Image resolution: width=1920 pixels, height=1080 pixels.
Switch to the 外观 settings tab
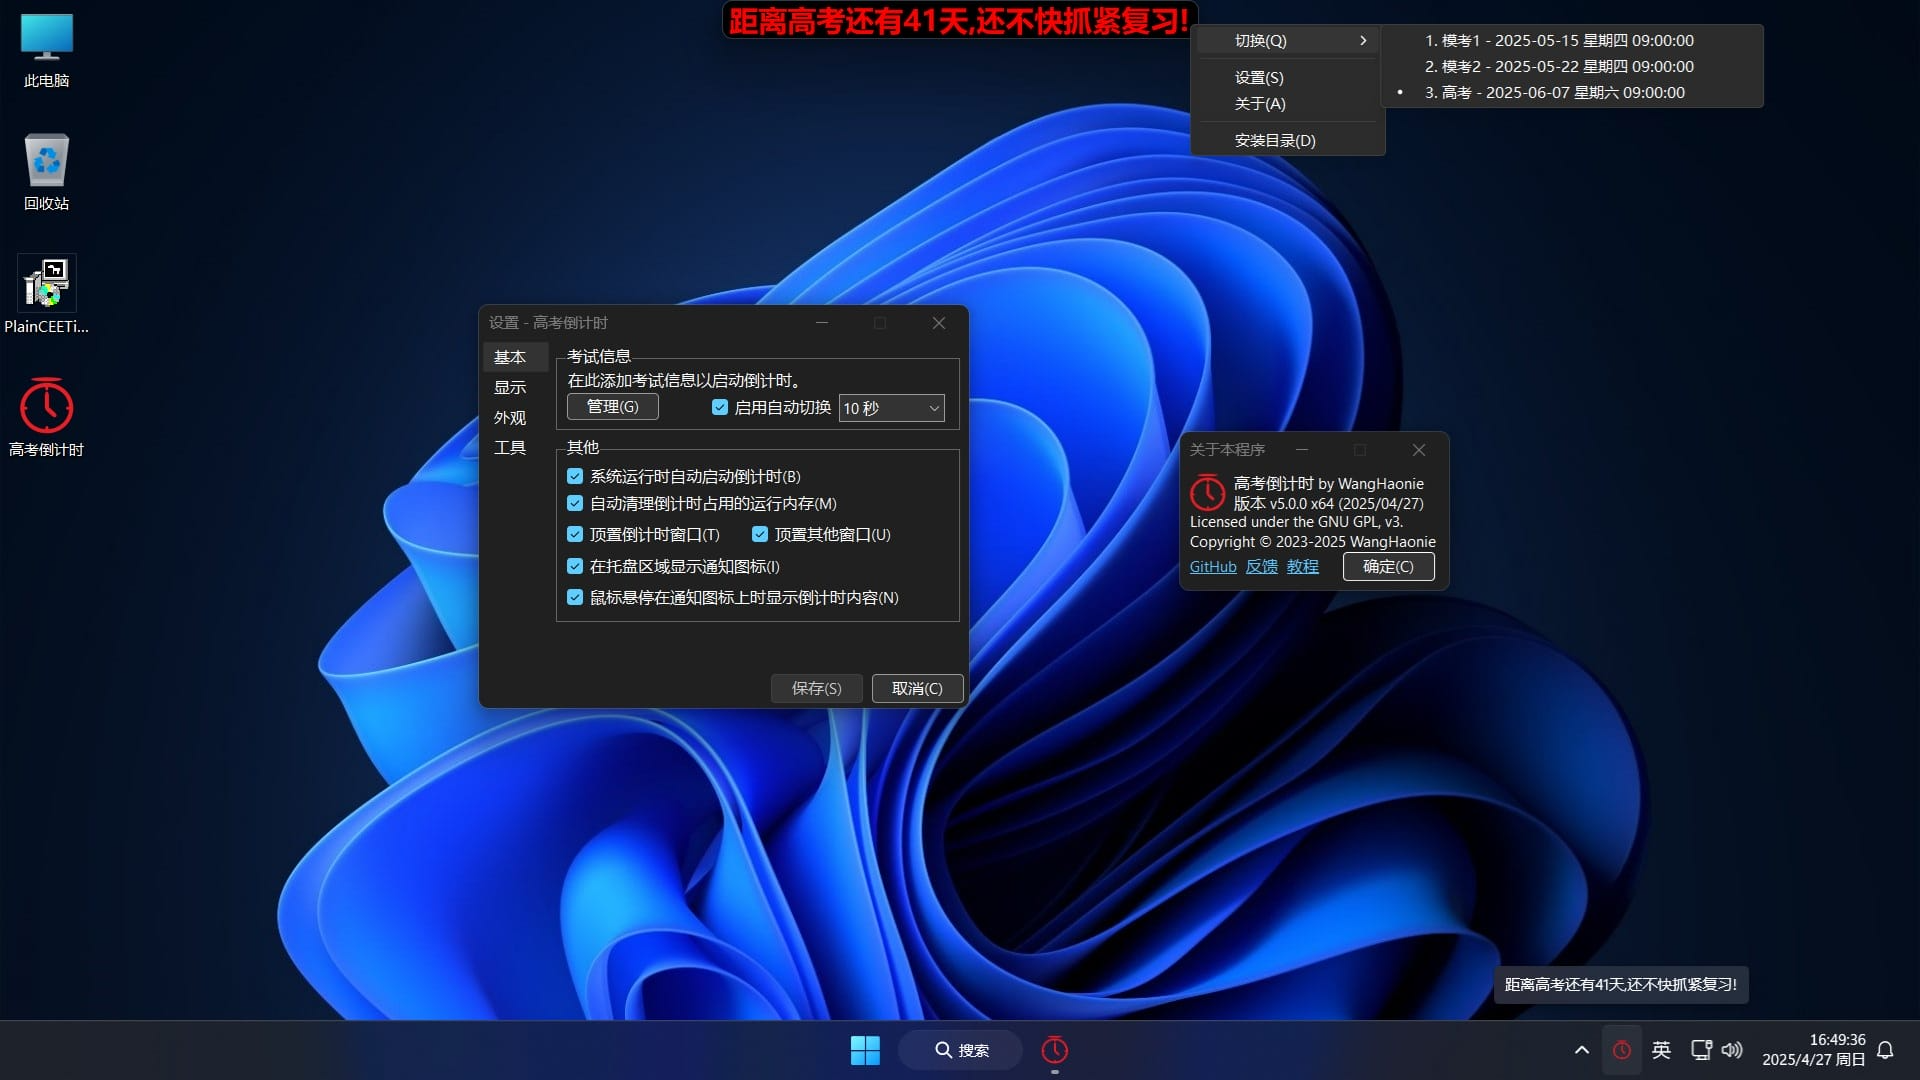point(509,418)
